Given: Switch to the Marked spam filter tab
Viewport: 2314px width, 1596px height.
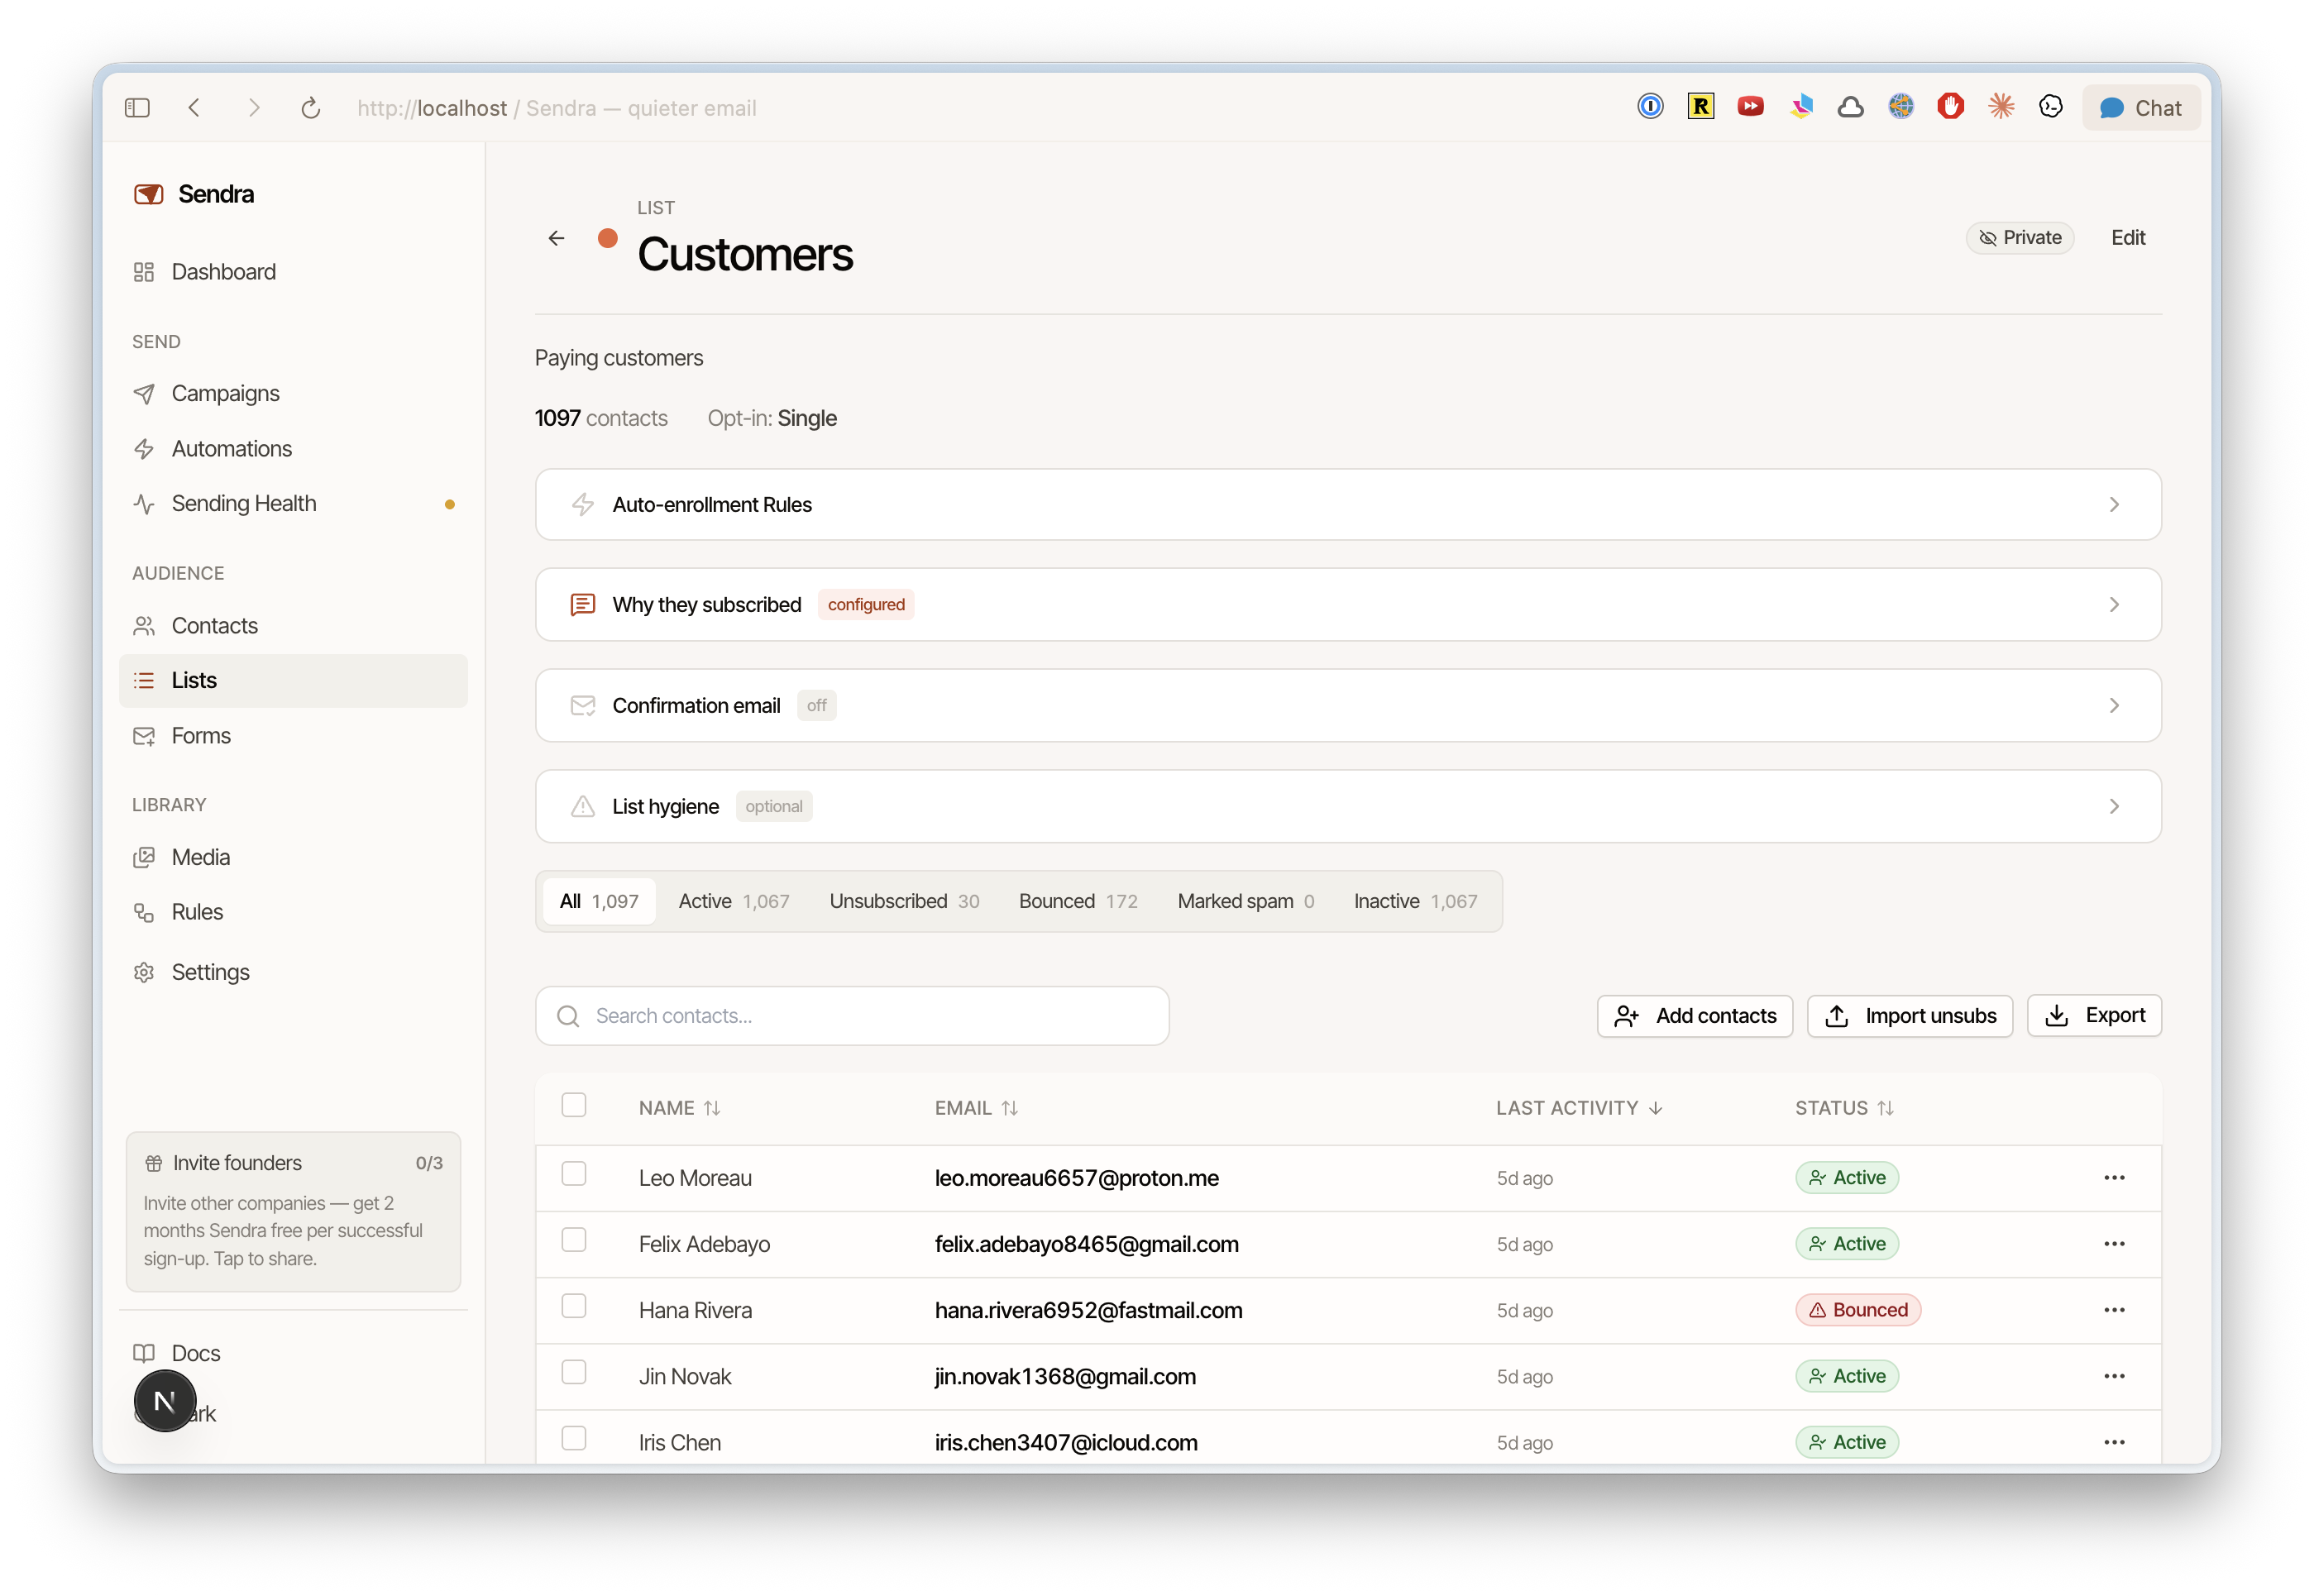Looking at the screenshot, I should point(1246,902).
